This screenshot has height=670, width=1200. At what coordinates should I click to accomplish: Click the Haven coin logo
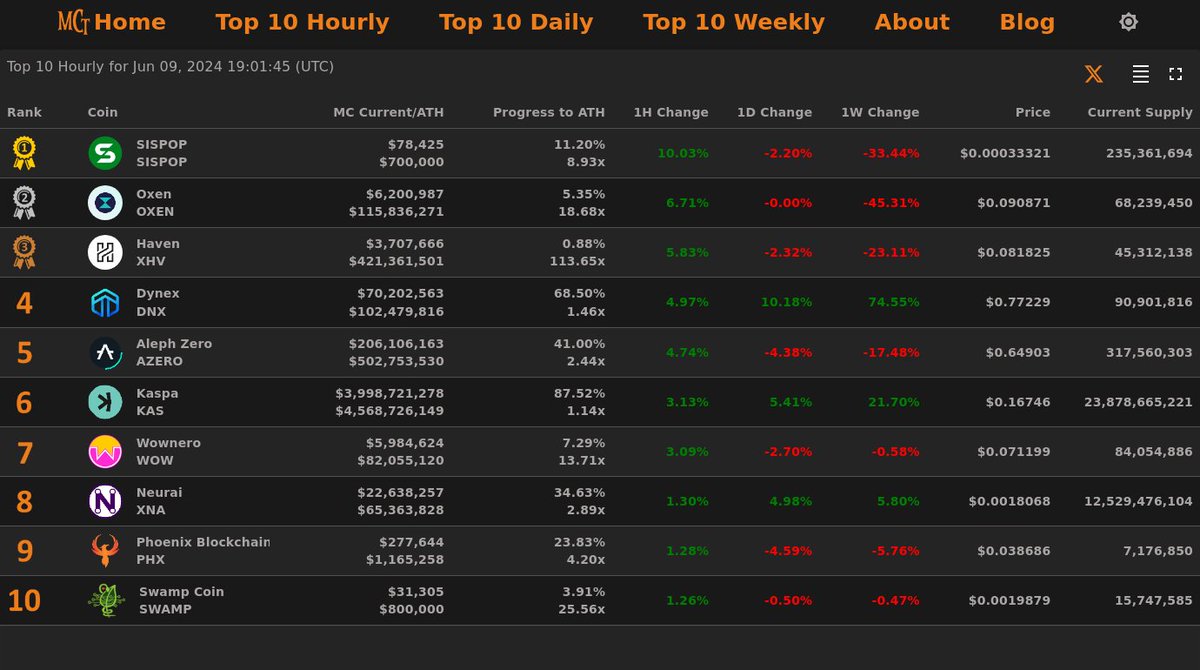pos(105,253)
